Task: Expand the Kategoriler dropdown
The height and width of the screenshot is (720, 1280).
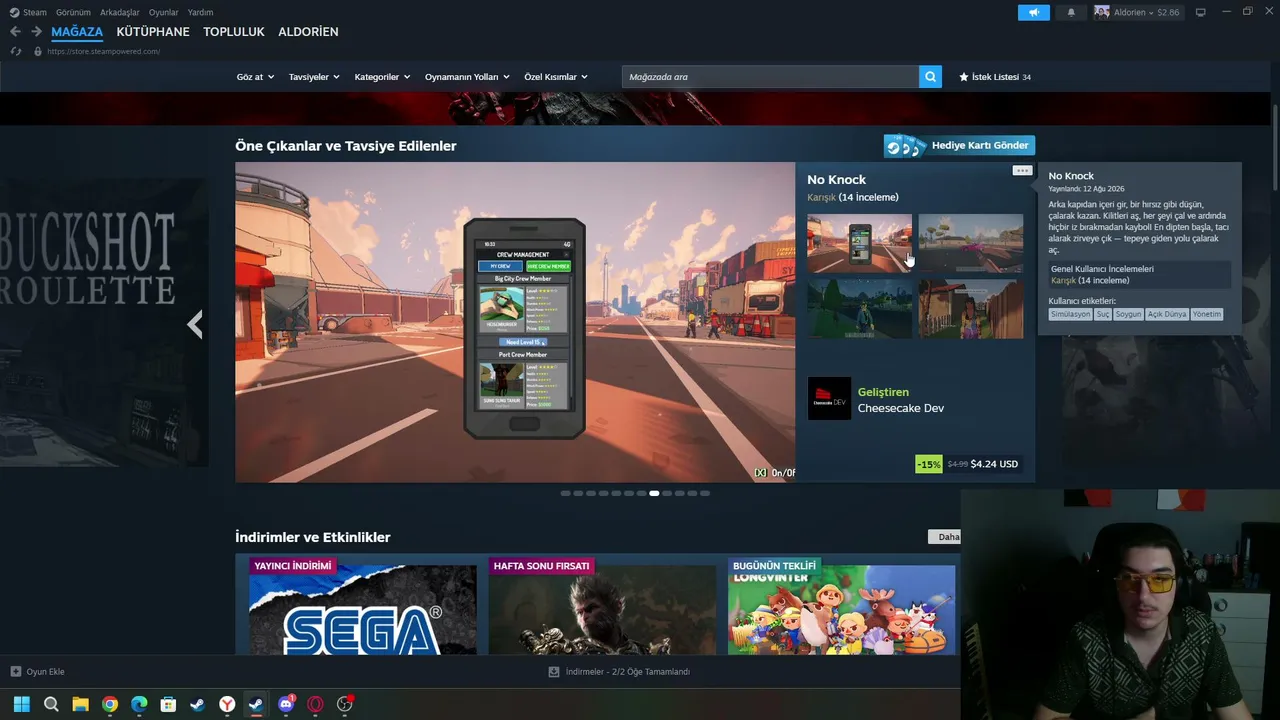Action: (382, 77)
